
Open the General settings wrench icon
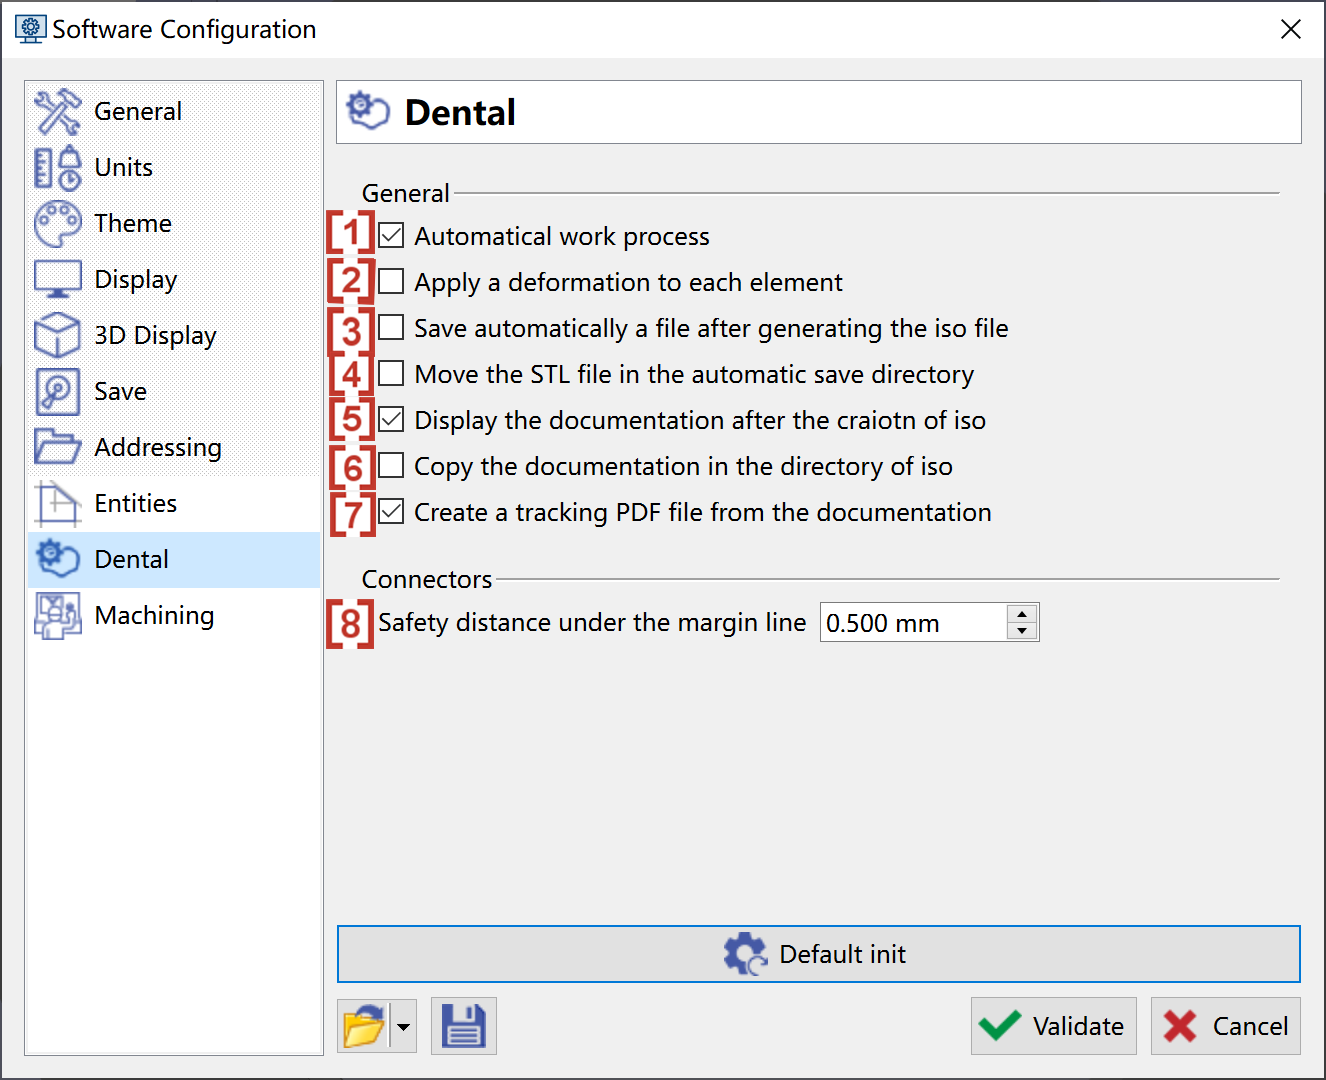point(57,111)
